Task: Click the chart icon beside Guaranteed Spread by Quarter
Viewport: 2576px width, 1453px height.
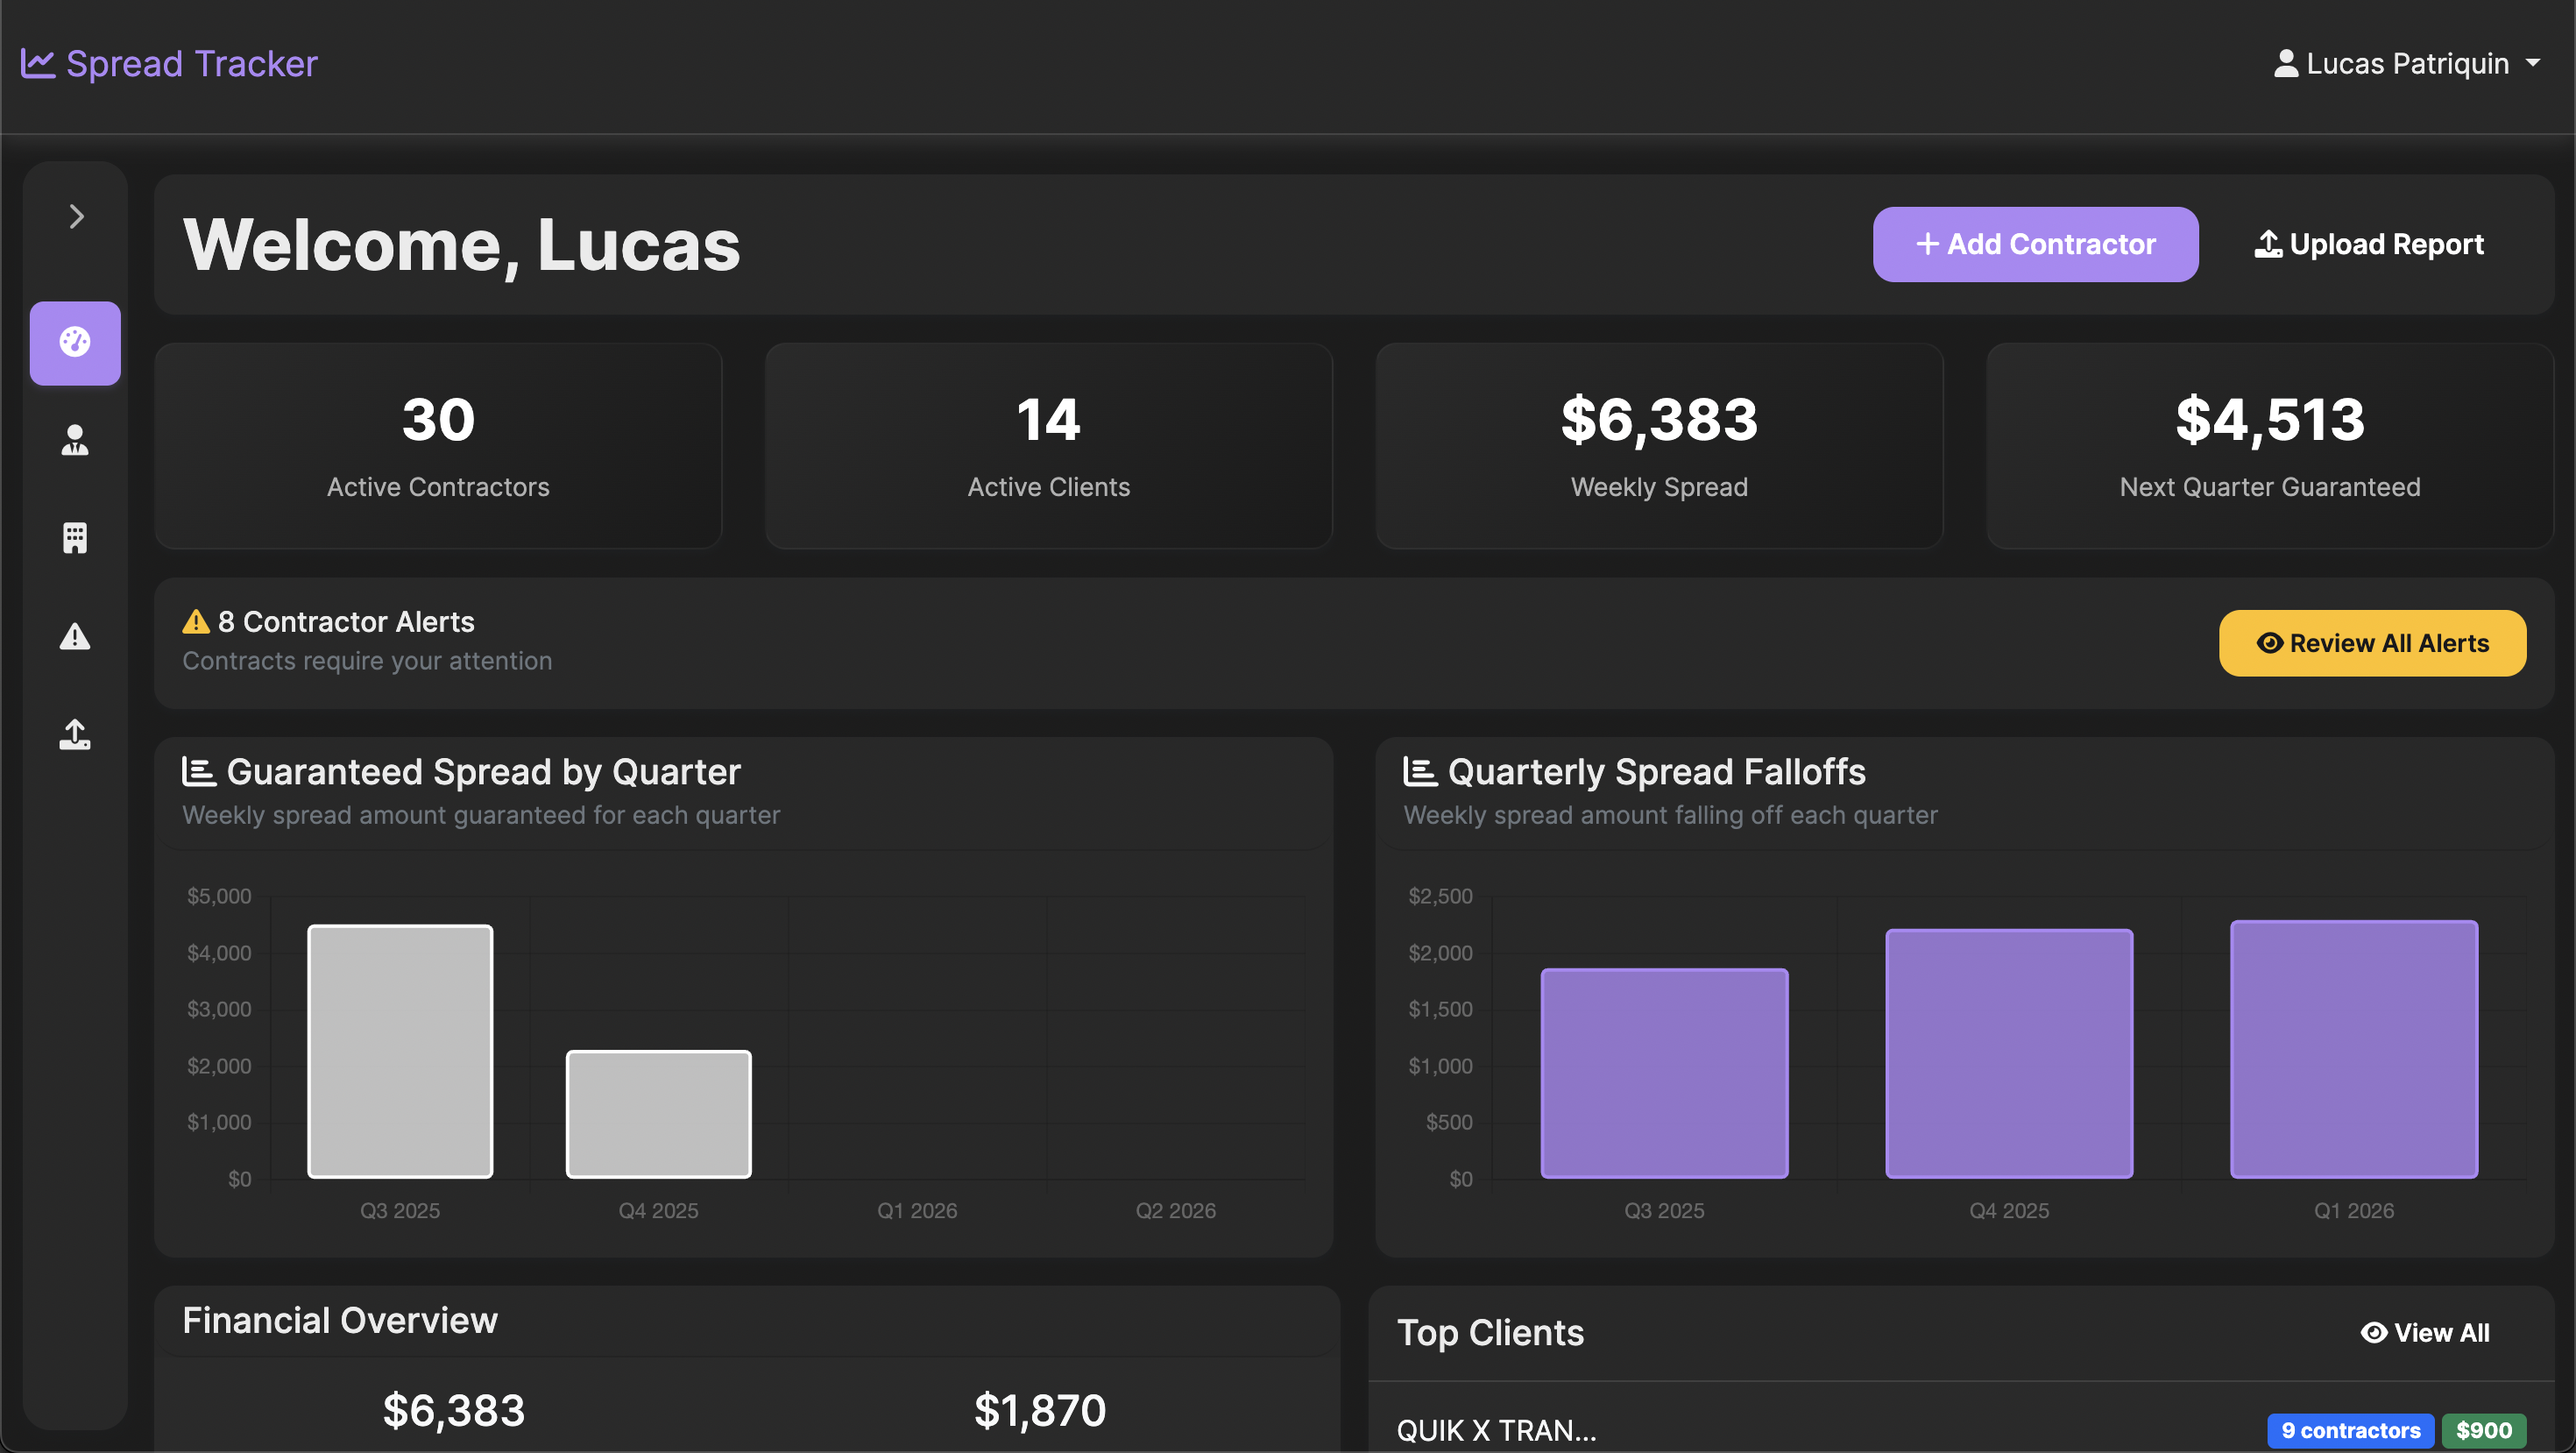Action: [x=198, y=771]
